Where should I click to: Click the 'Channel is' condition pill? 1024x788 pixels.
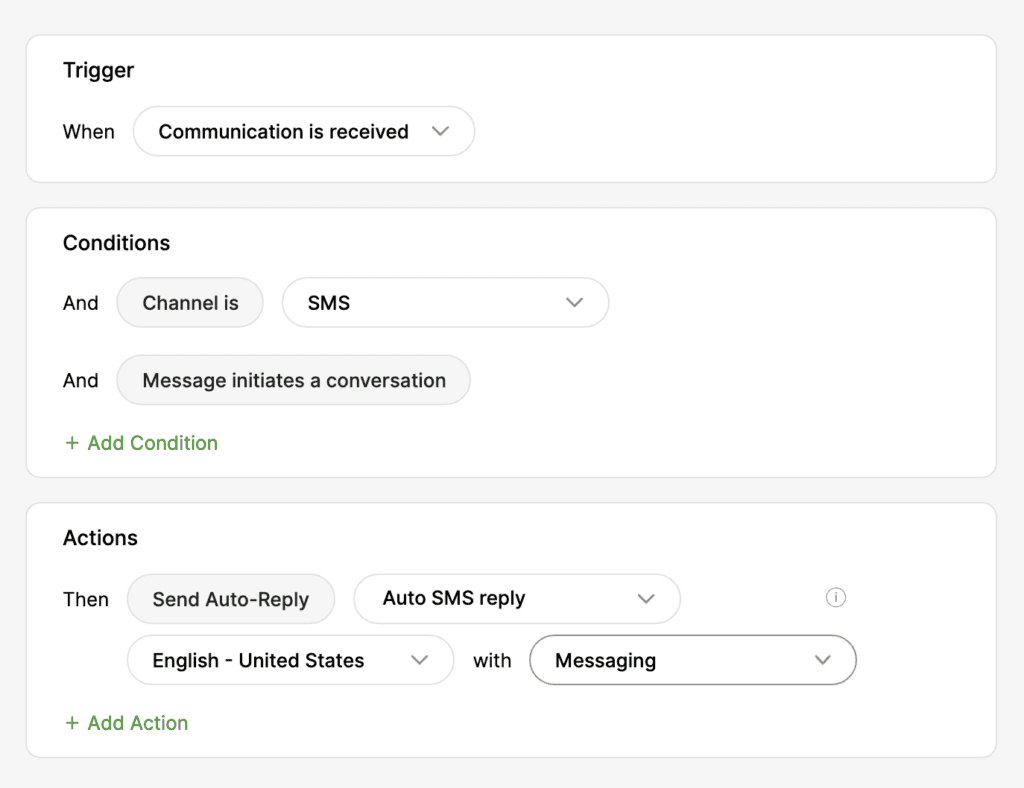point(190,303)
